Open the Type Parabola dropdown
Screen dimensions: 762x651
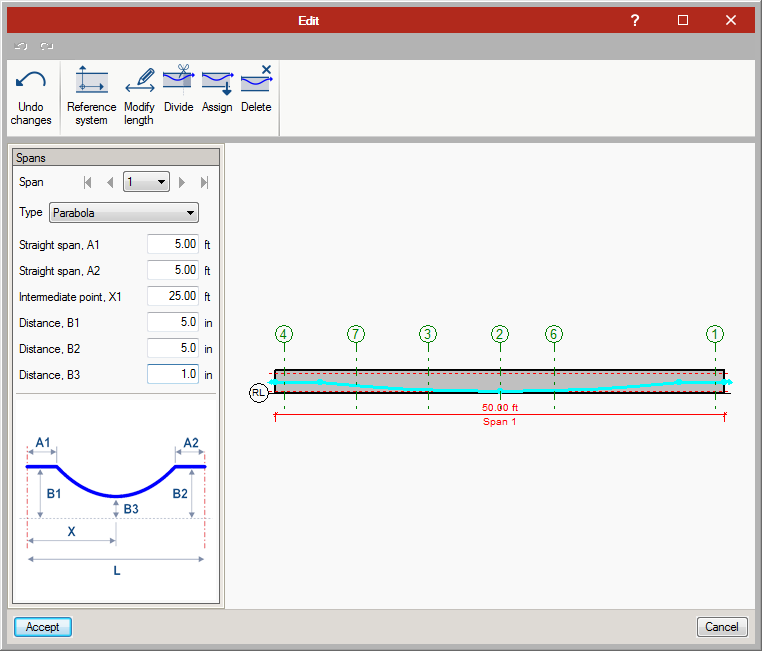click(124, 213)
